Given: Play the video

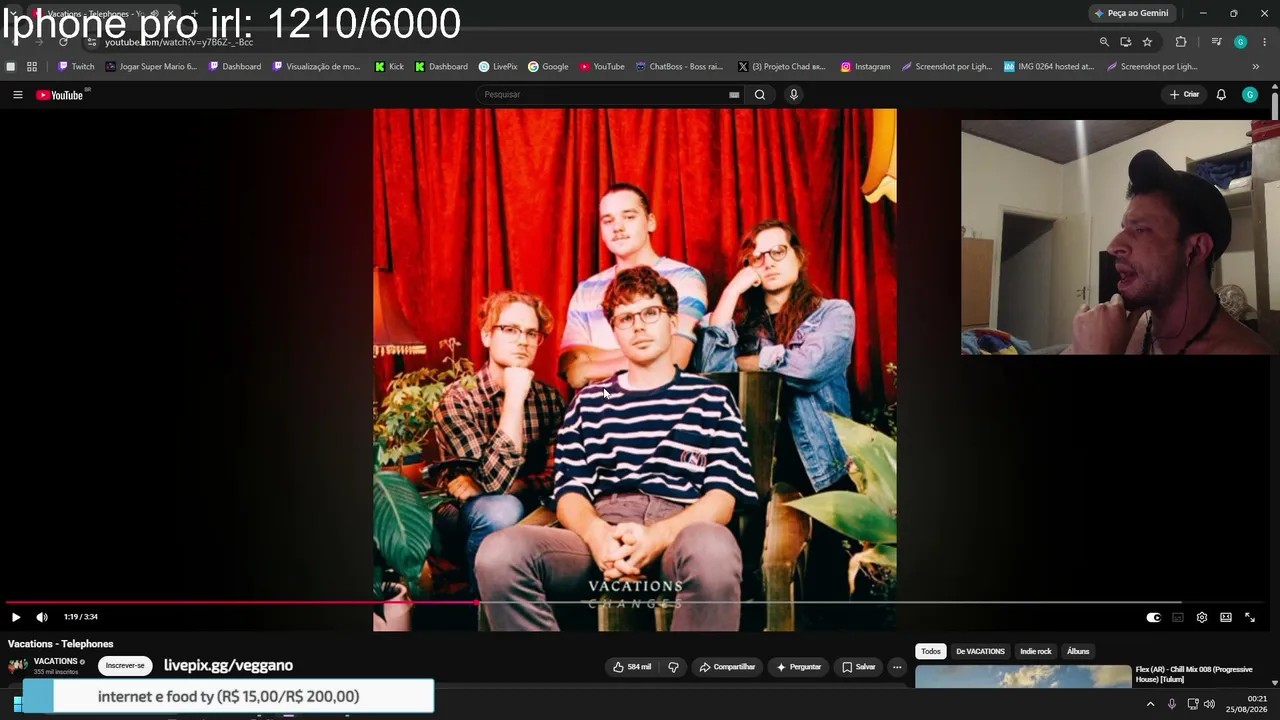Looking at the screenshot, I should [16, 617].
